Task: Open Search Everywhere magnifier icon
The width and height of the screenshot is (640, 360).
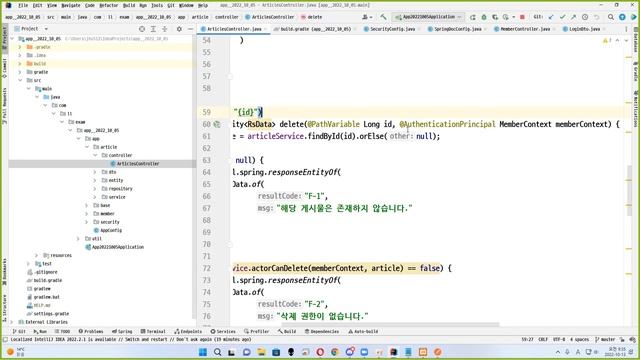Action: (x=611, y=17)
